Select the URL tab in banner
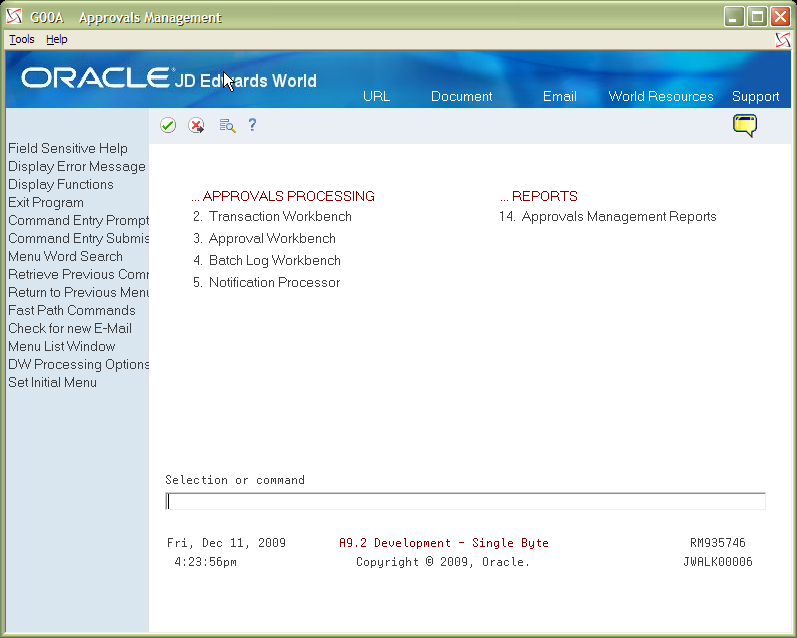 click(x=376, y=96)
